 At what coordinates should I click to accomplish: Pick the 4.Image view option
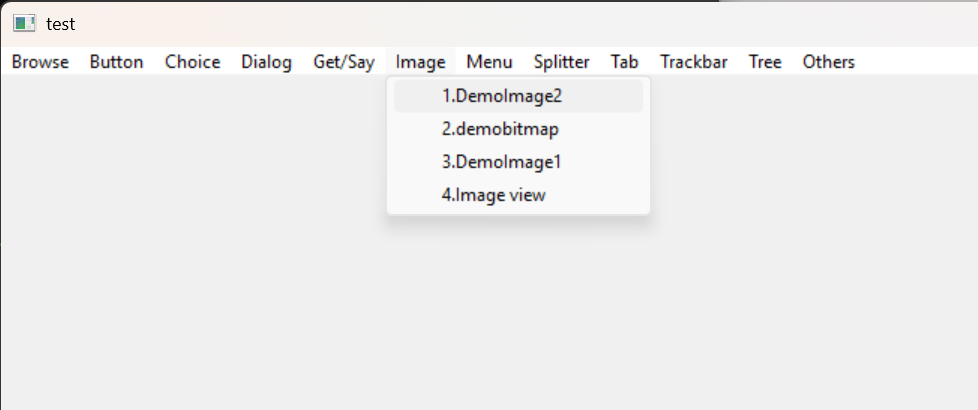click(494, 195)
